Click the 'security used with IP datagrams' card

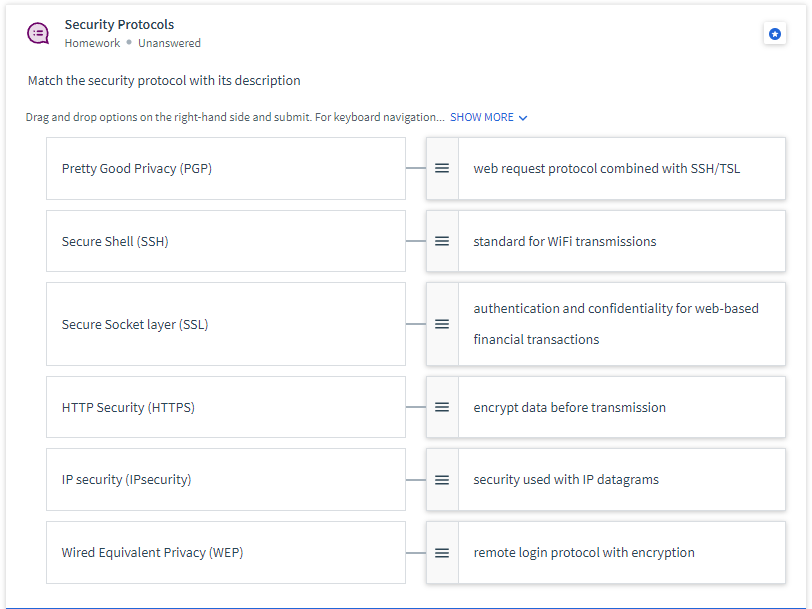pos(606,480)
